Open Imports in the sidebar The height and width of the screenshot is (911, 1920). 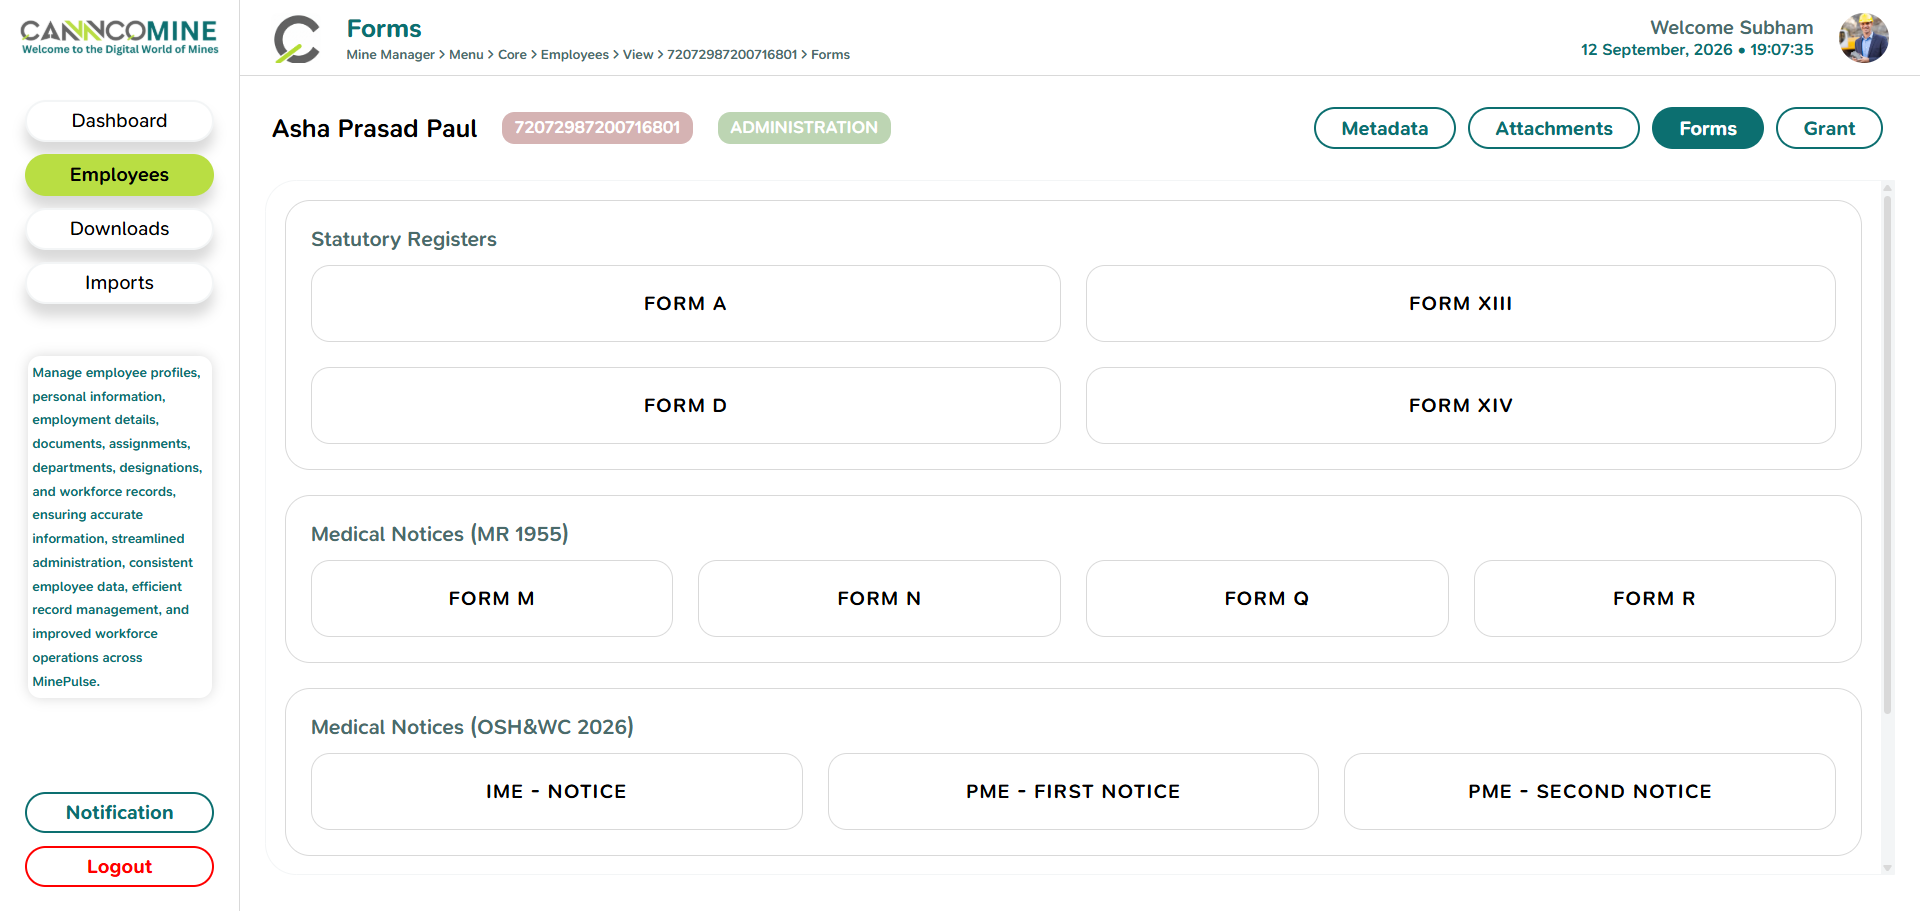[x=119, y=283]
